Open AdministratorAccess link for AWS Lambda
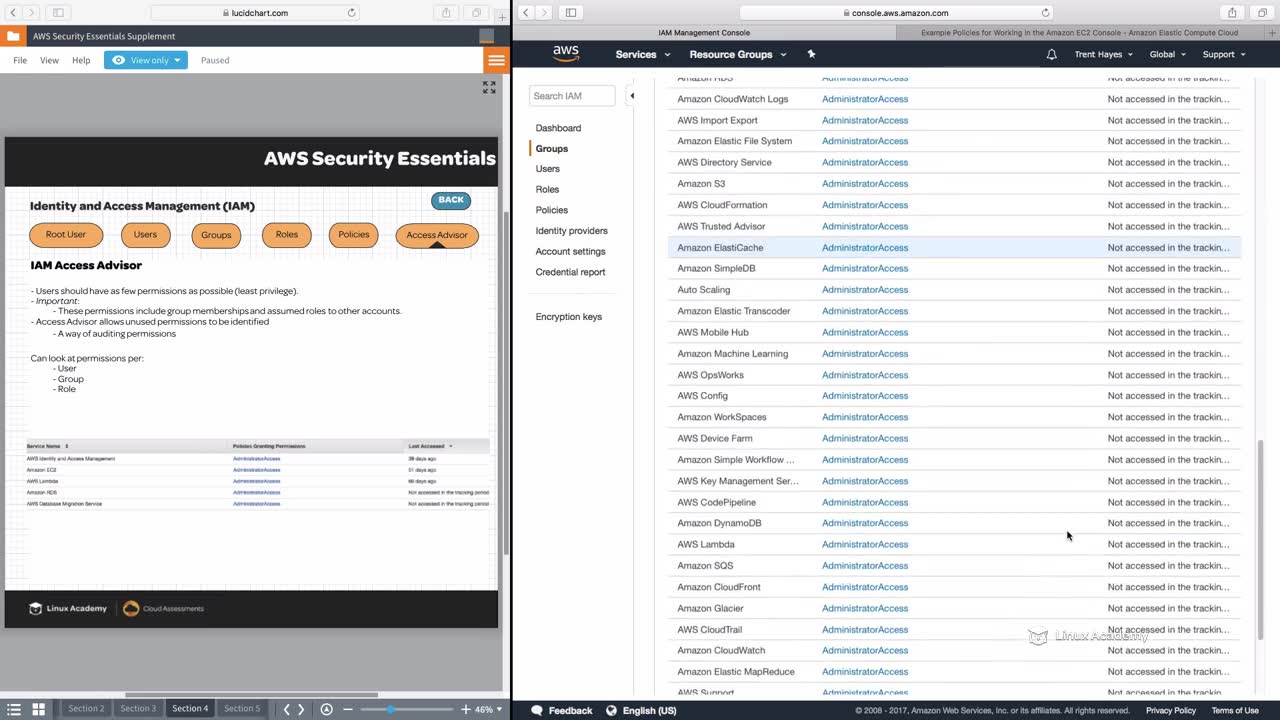 point(865,544)
